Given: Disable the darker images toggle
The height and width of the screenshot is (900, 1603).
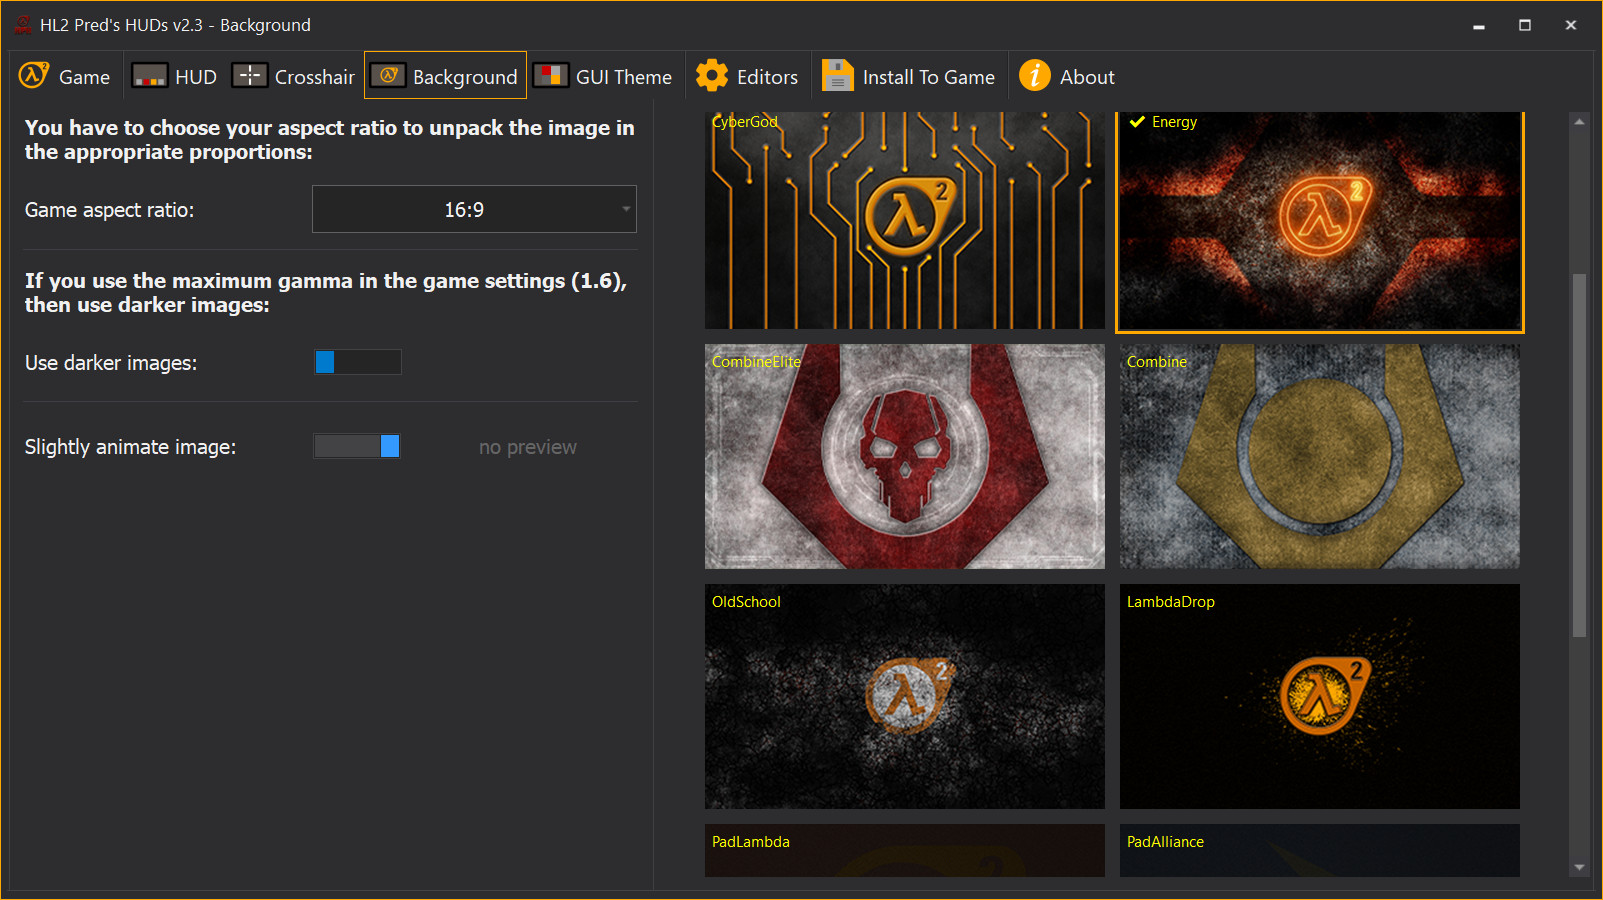Looking at the screenshot, I should click(357, 362).
